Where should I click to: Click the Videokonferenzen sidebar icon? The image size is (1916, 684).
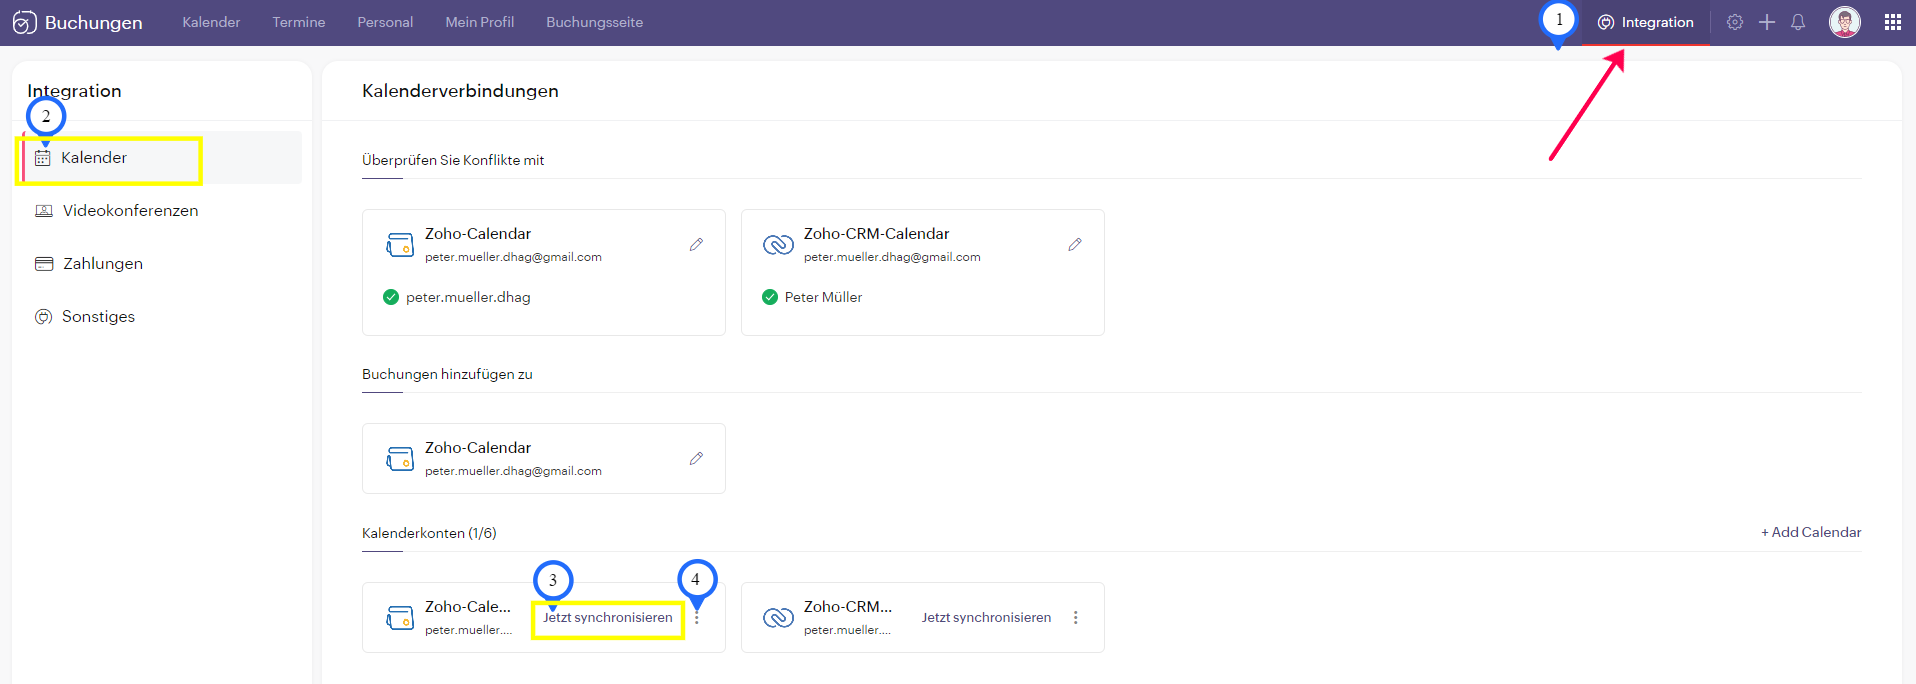pyautogui.click(x=44, y=211)
